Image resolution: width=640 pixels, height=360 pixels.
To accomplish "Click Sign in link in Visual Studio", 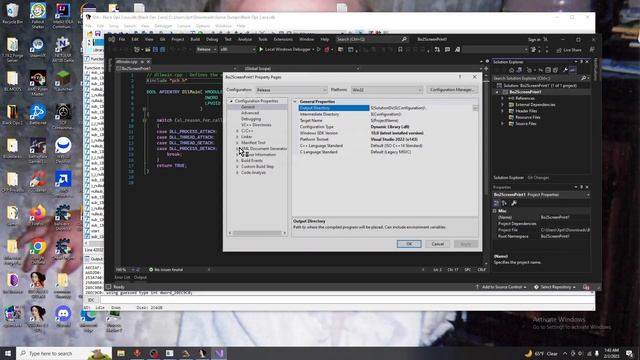I will coord(534,40).
